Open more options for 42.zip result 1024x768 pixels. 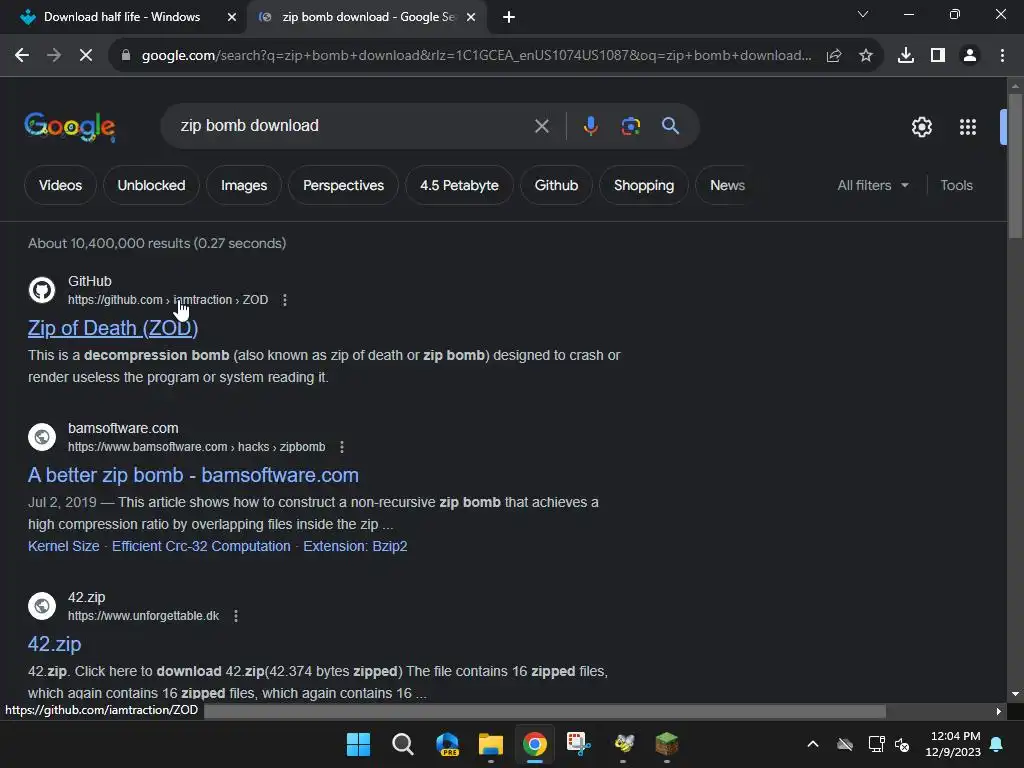(236, 616)
